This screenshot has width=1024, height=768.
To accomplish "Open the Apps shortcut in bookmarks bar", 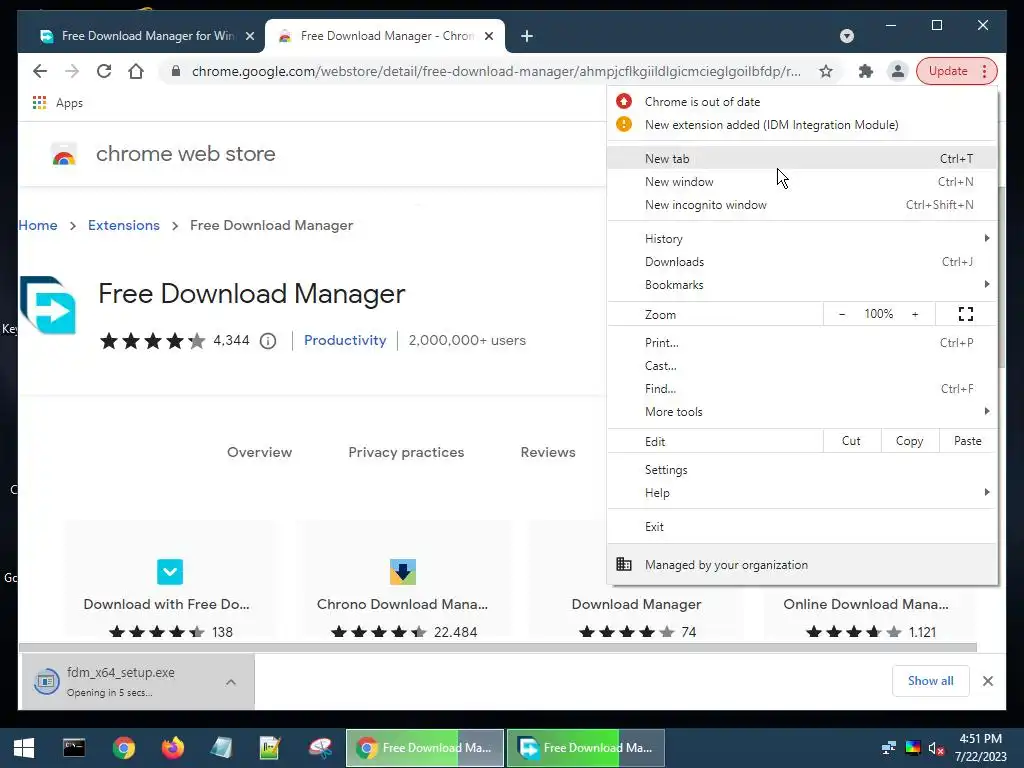I will coord(58,103).
